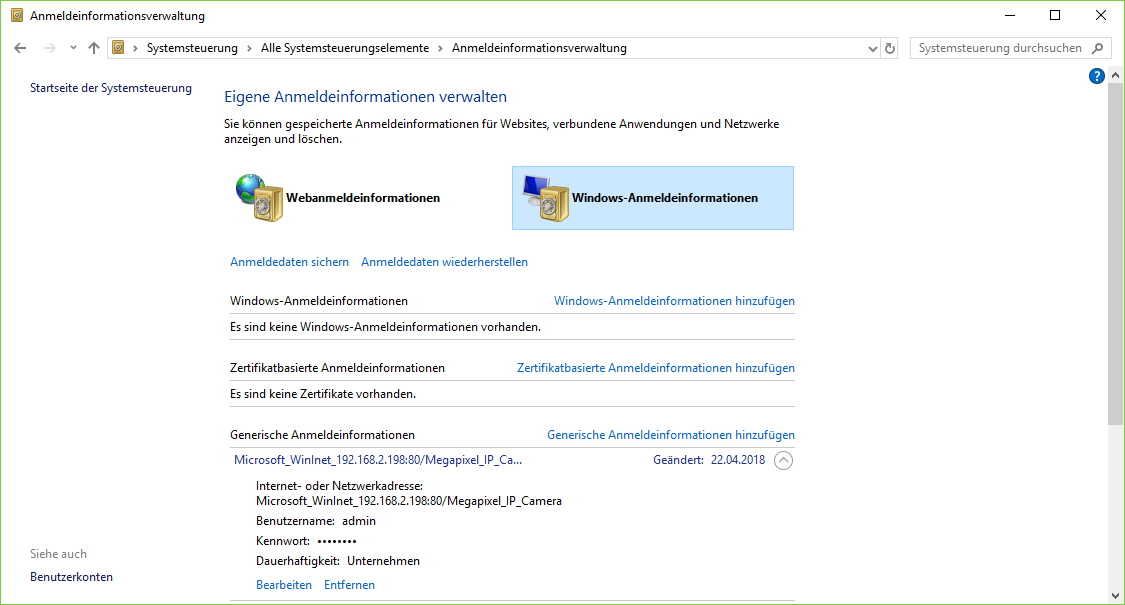Click Anmeldedaten wiederherstellen
The height and width of the screenshot is (605, 1125).
pyautogui.click(x=444, y=262)
